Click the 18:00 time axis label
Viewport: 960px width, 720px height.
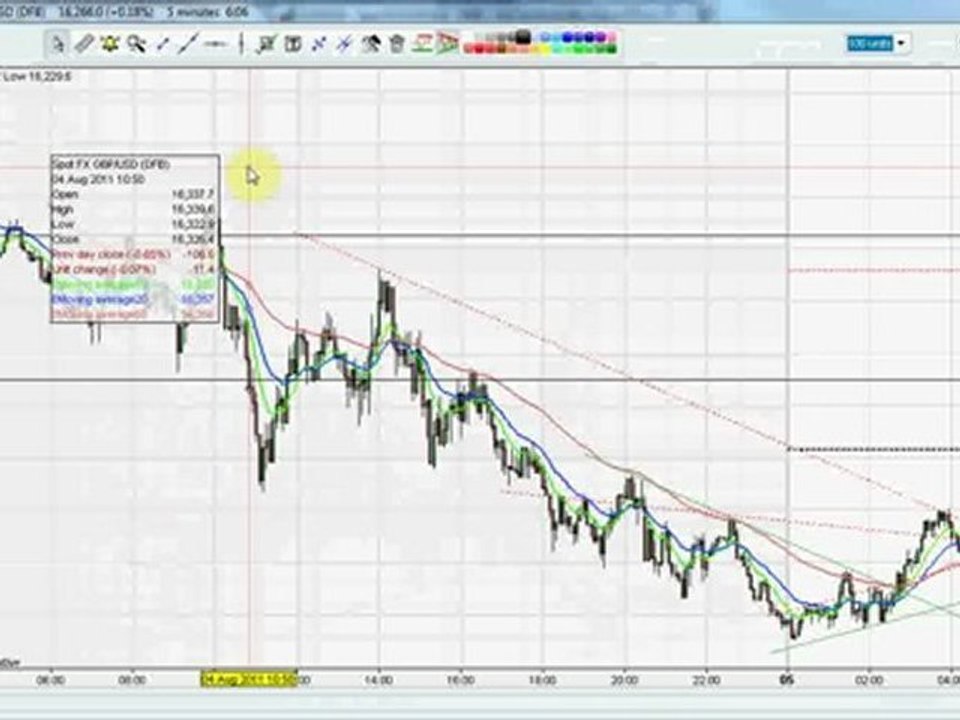542,680
